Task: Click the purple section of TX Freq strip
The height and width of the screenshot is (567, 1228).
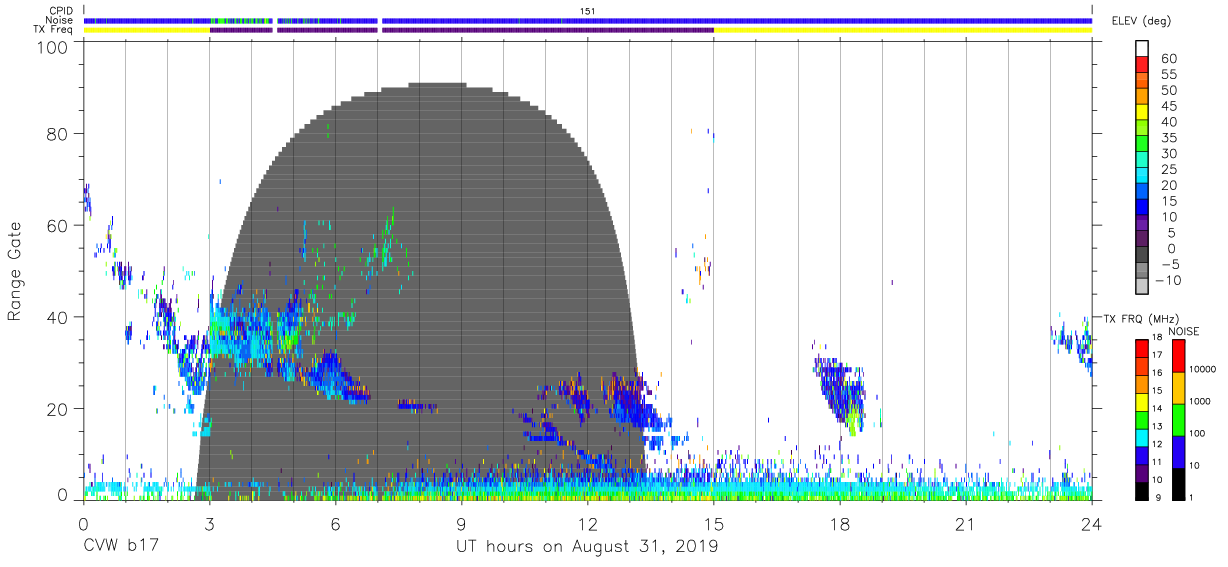Action: pos(462,30)
